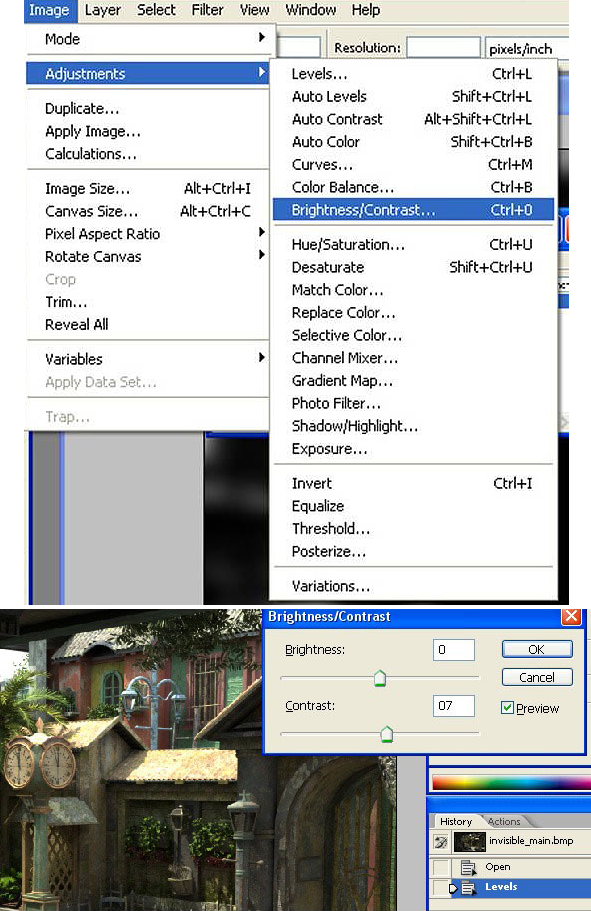
Task: Apply Invert adjustment
Action: pyautogui.click(x=413, y=483)
